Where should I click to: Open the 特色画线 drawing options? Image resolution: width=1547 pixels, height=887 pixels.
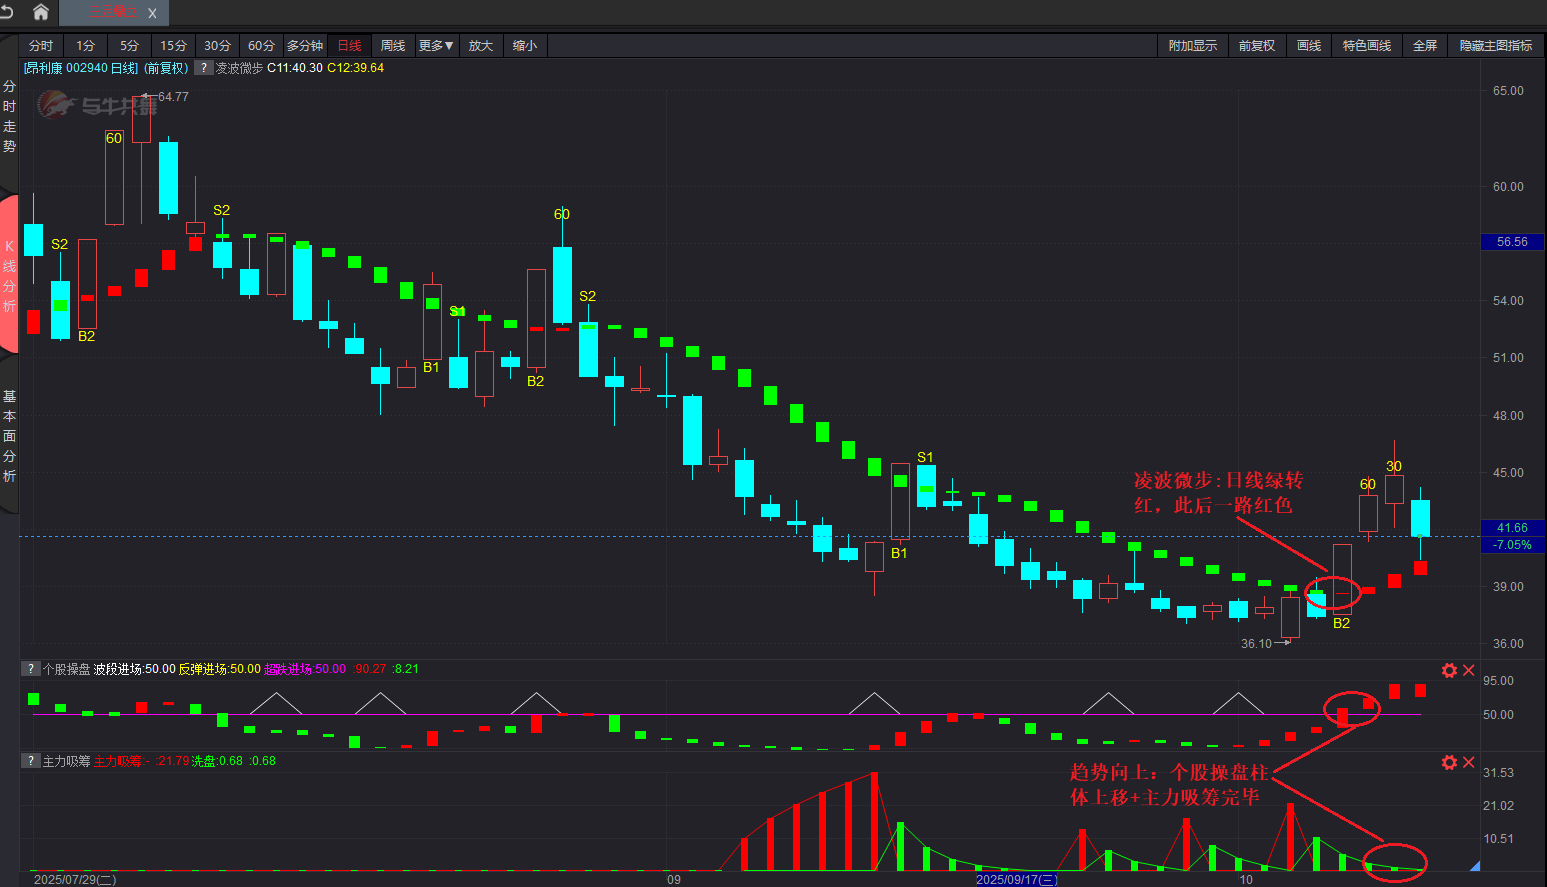click(x=1366, y=46)
